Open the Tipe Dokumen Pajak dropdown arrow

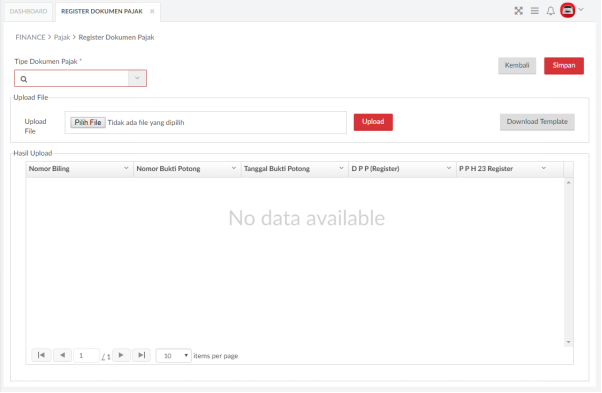pyautogui.click(x=137, y=78)
